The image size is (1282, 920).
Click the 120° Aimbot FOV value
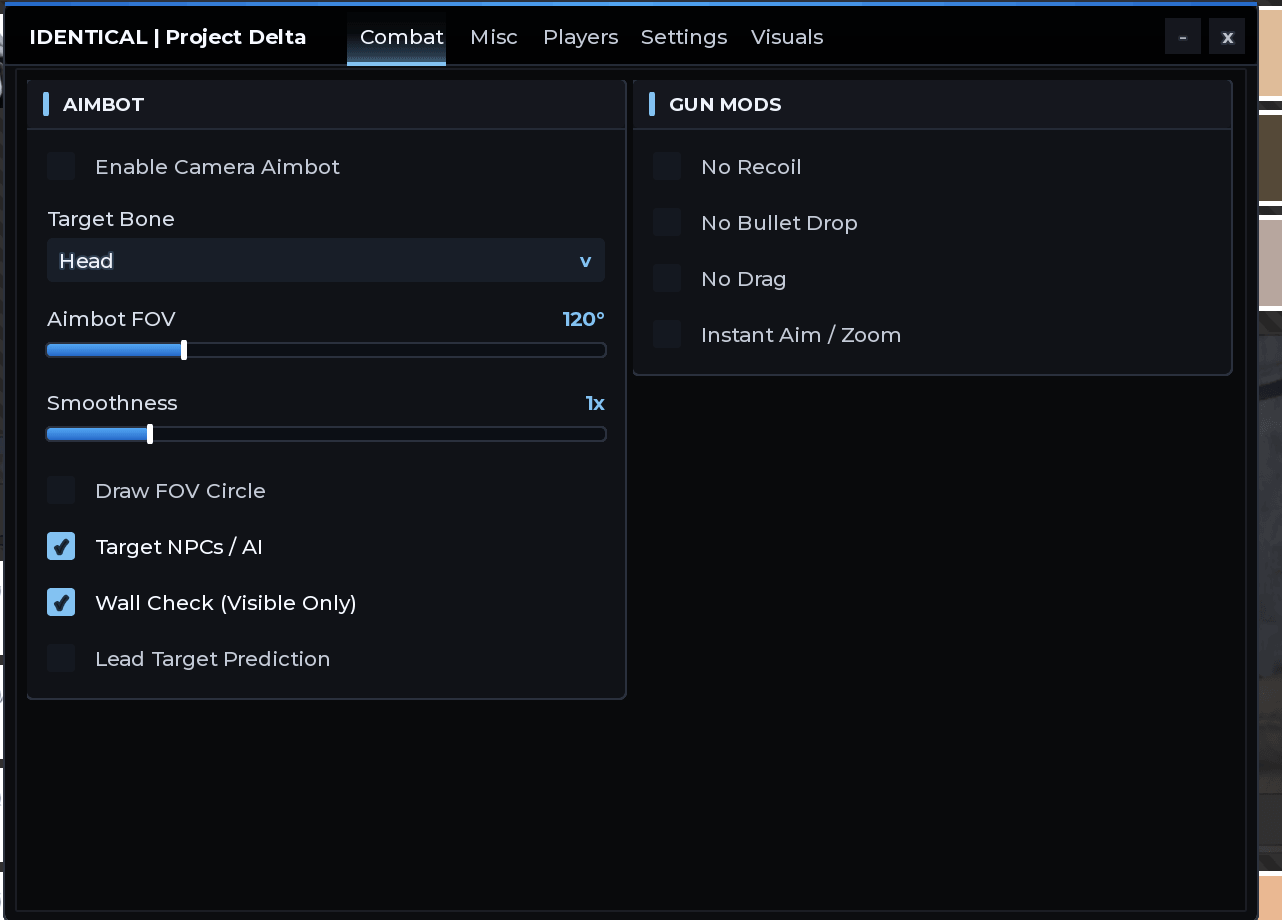coord(584,319)
